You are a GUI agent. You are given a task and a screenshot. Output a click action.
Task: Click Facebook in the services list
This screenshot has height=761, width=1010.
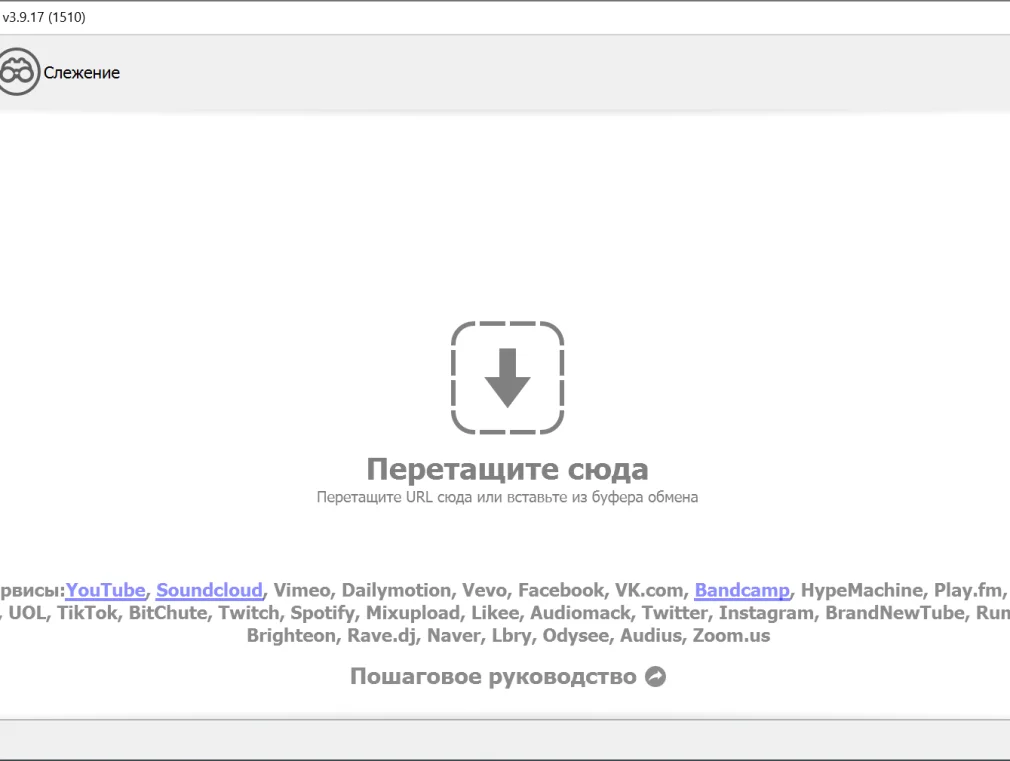point(561,590)
